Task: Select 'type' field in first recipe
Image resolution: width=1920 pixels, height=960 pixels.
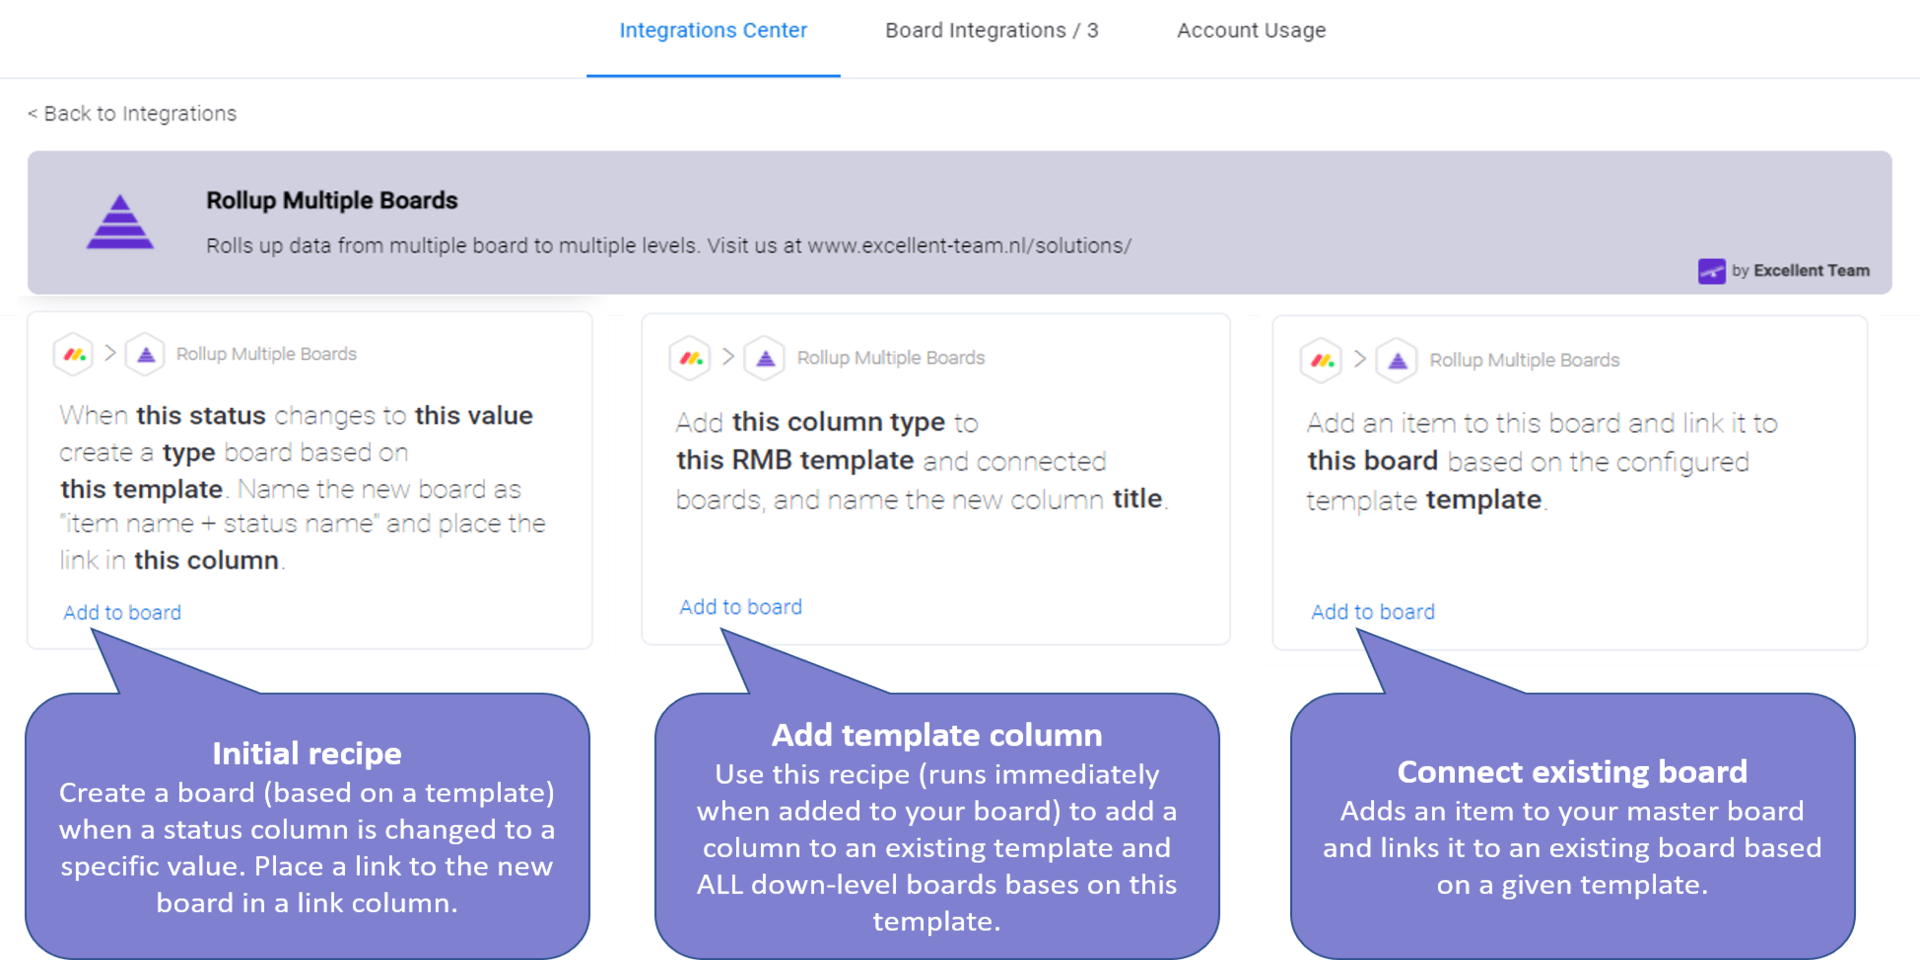Action: coord(189,453)
